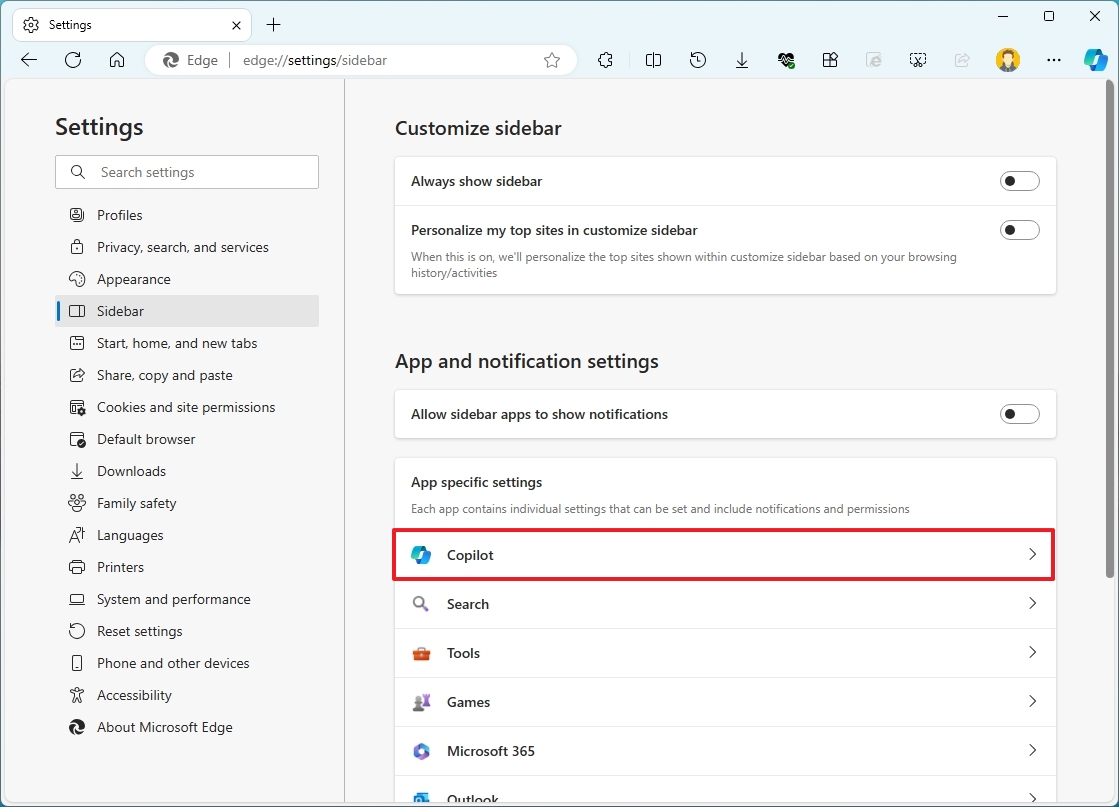Open browsing History from the toolbar
This screenshot has height=807, width=1119.
[x=698, y=60]
